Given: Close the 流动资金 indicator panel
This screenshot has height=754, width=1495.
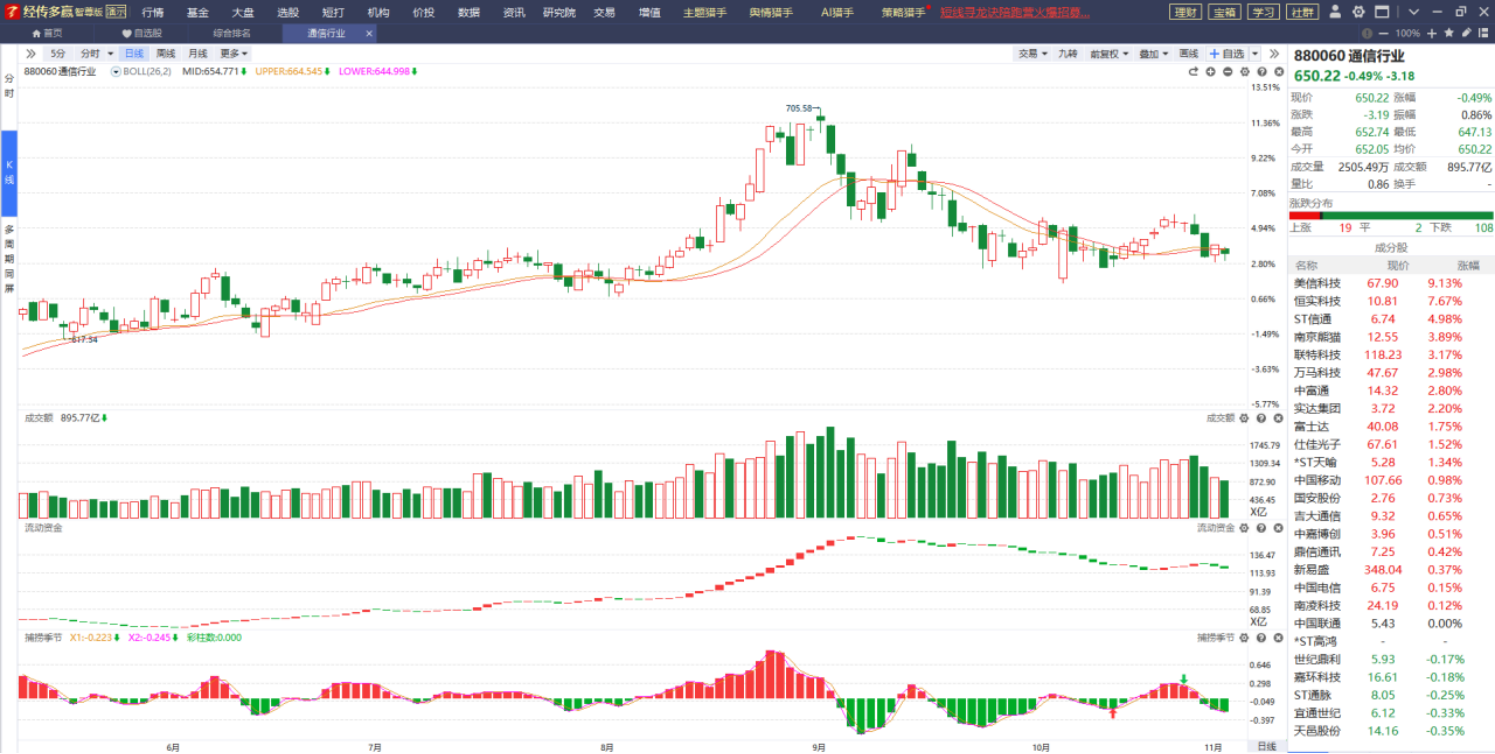Looking at the screenshot, I should point(1277,527).
